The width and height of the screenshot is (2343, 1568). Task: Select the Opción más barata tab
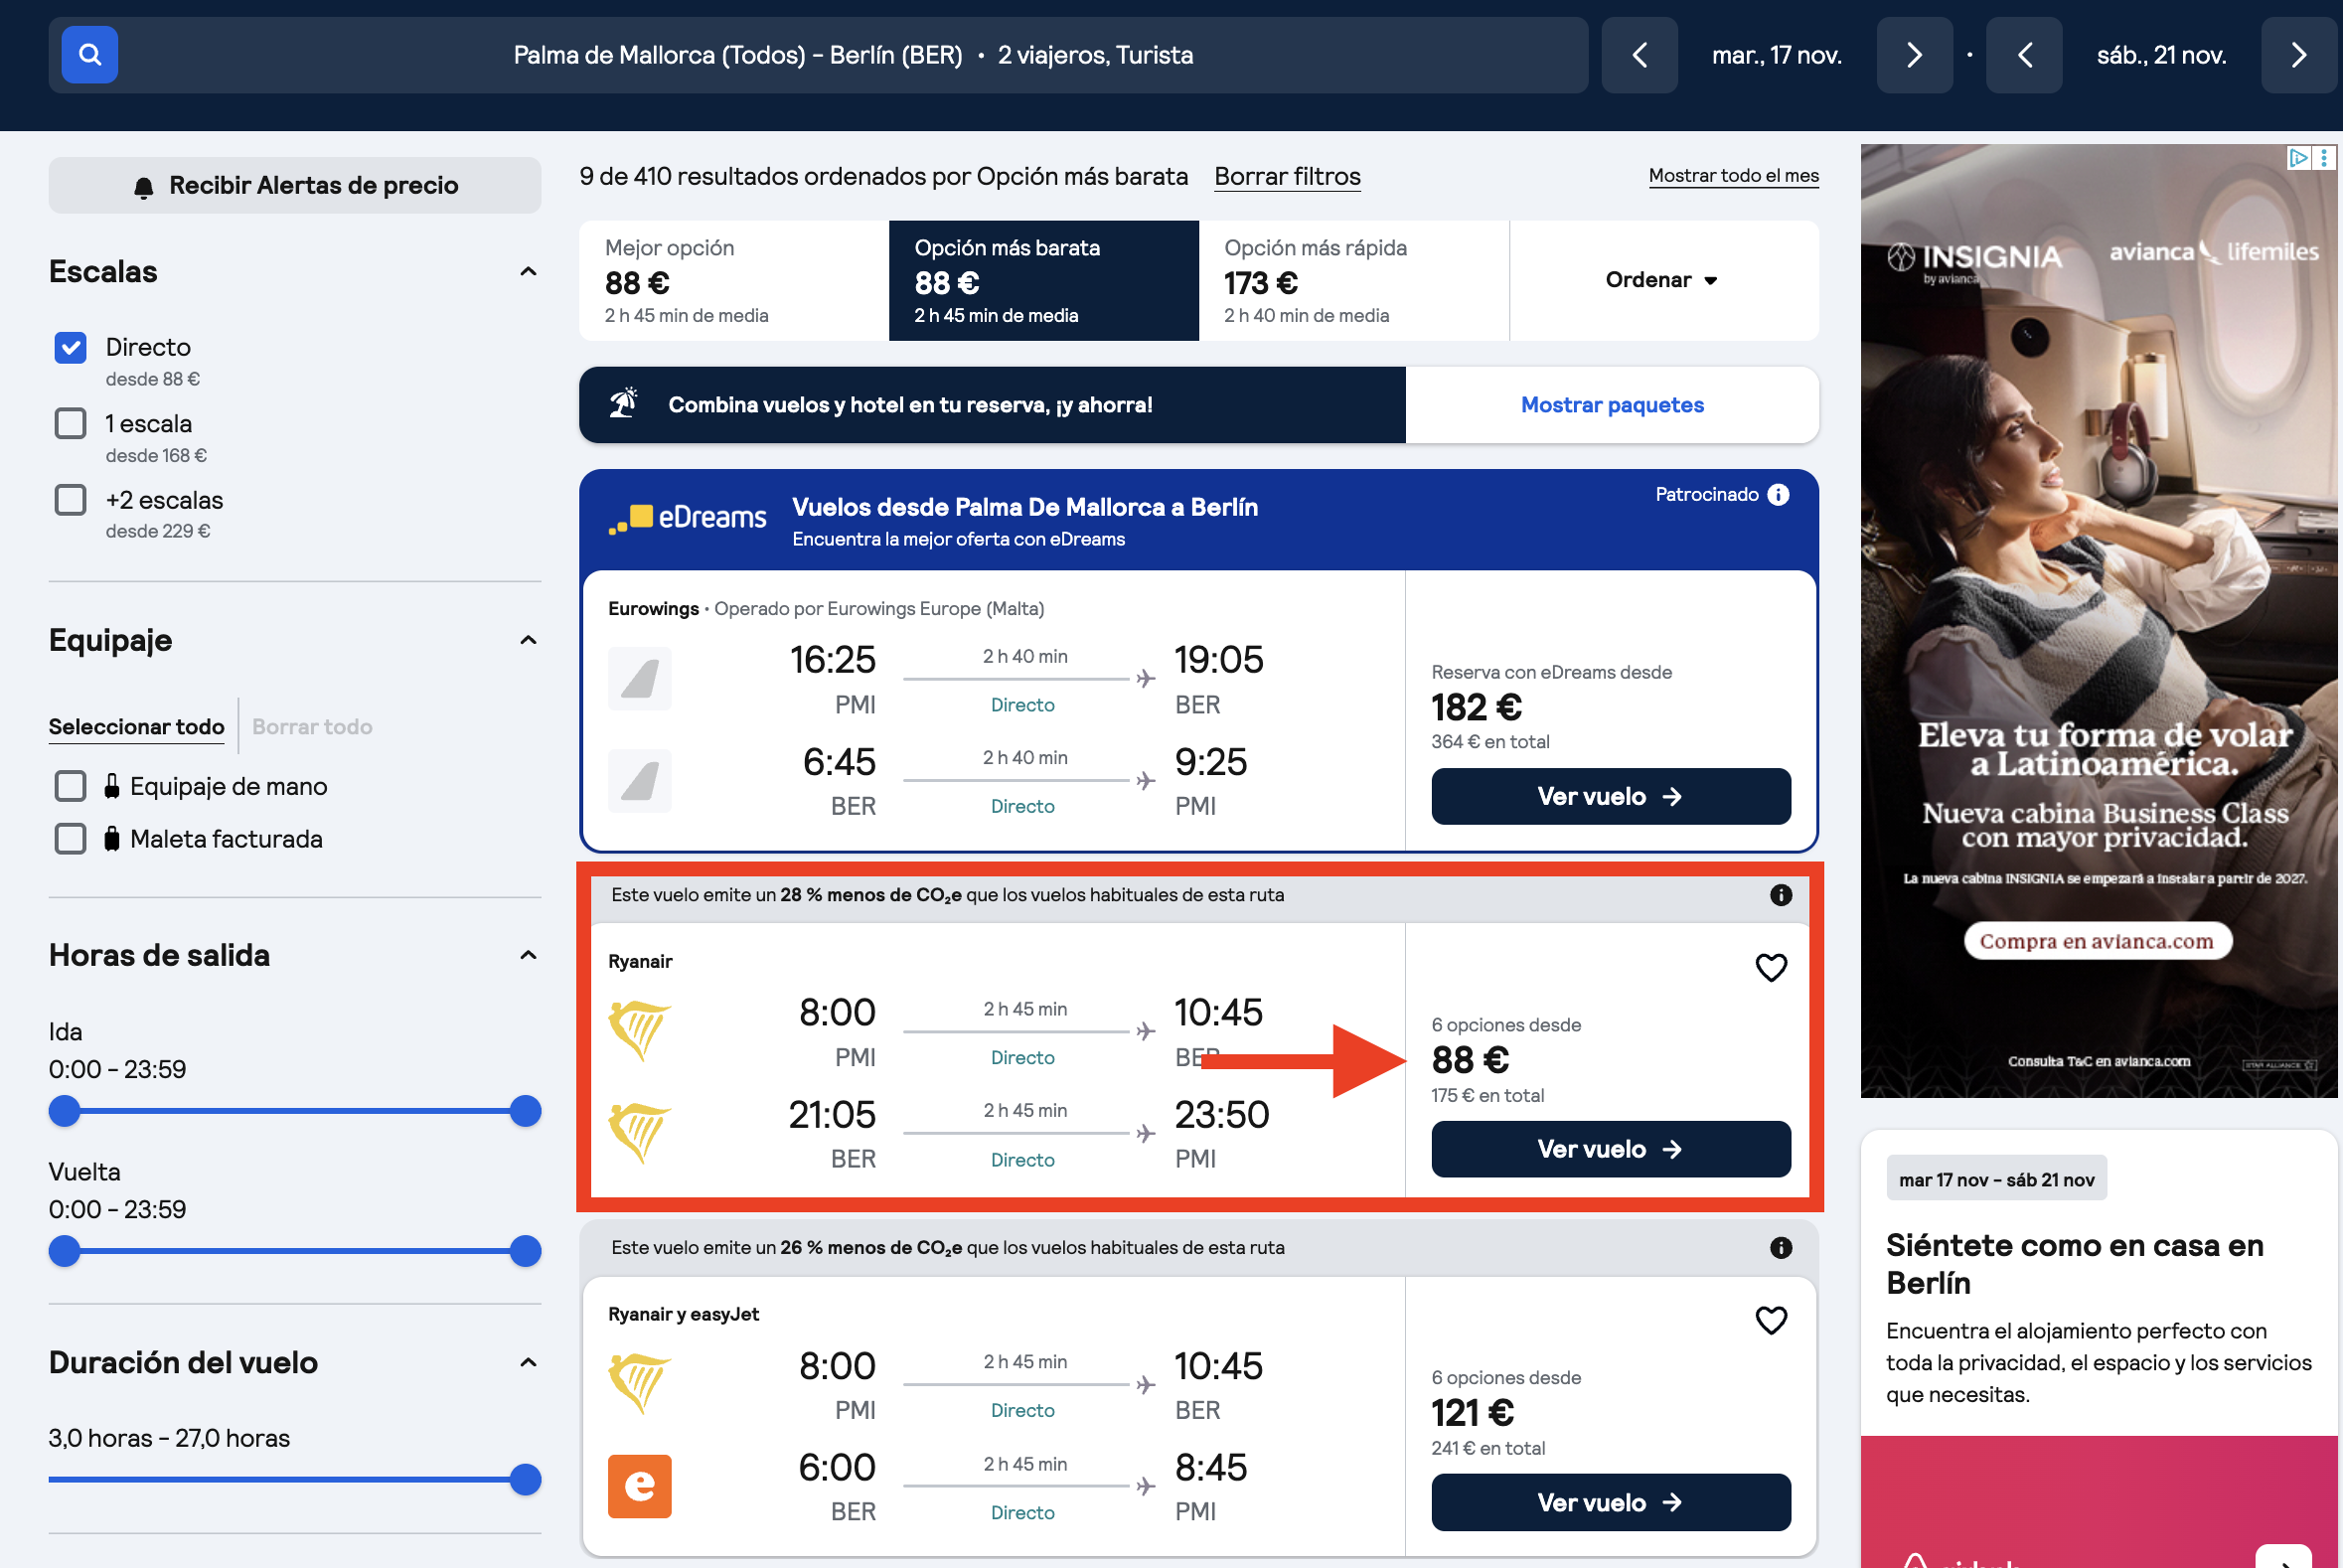click(x=1043, y=280)
